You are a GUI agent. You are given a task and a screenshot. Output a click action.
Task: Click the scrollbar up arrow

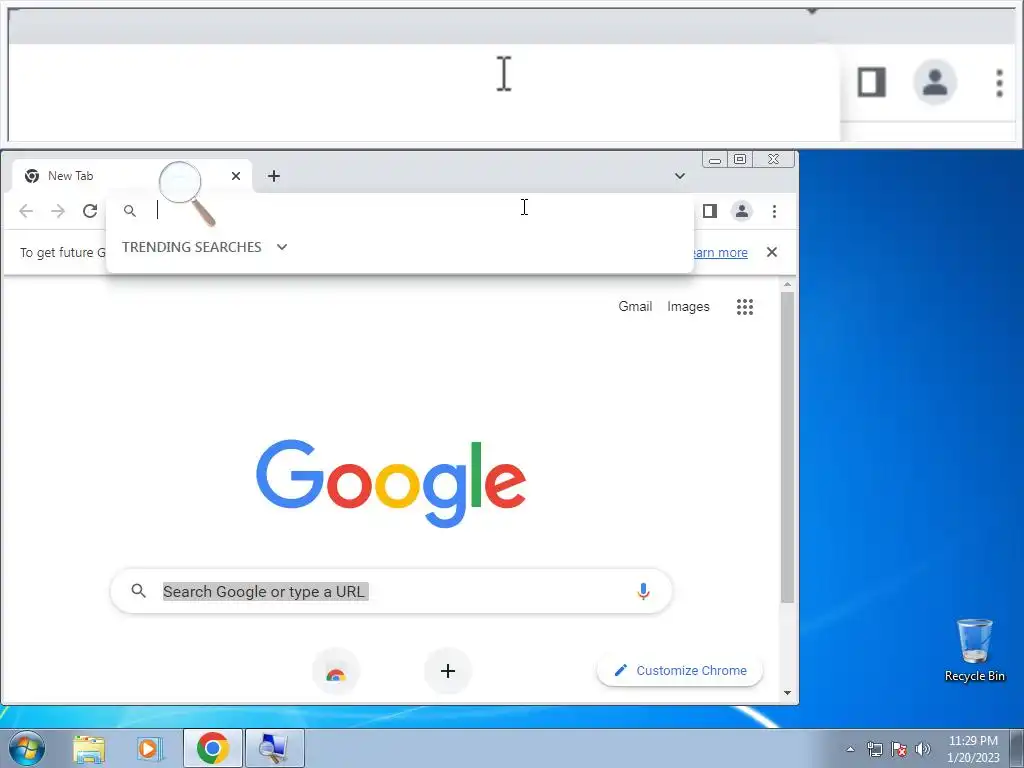tap(788, 285)
